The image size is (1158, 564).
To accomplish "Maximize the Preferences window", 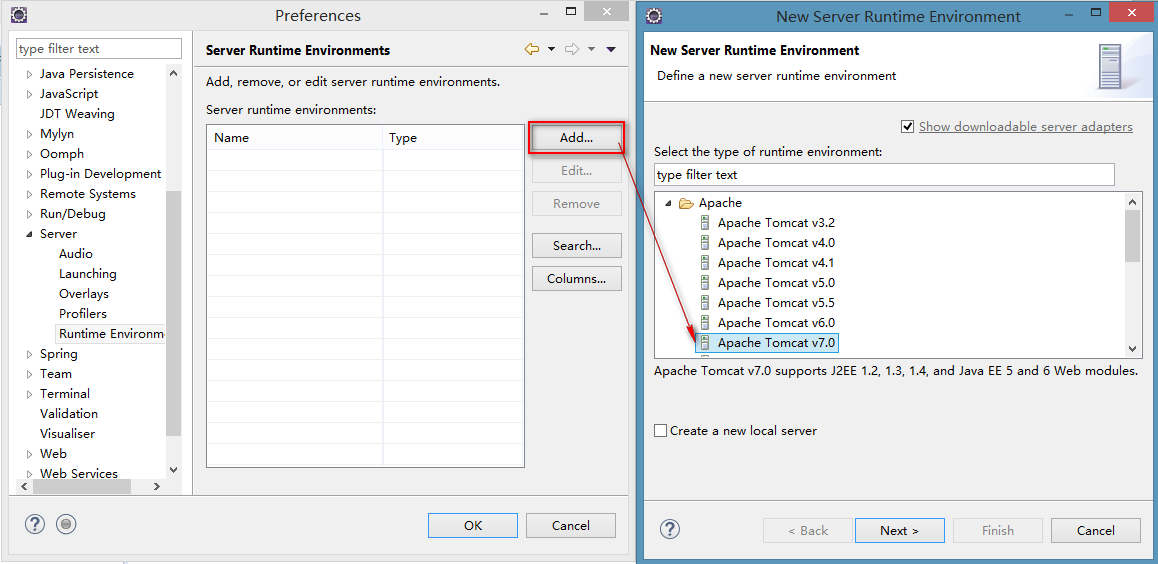I will (571, 12).
